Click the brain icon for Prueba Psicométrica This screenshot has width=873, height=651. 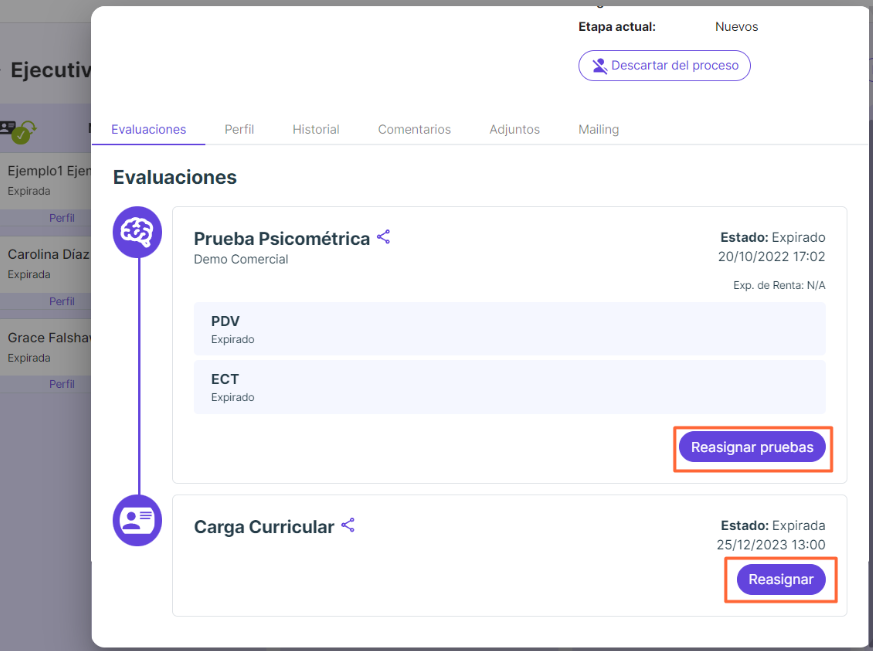138,232
